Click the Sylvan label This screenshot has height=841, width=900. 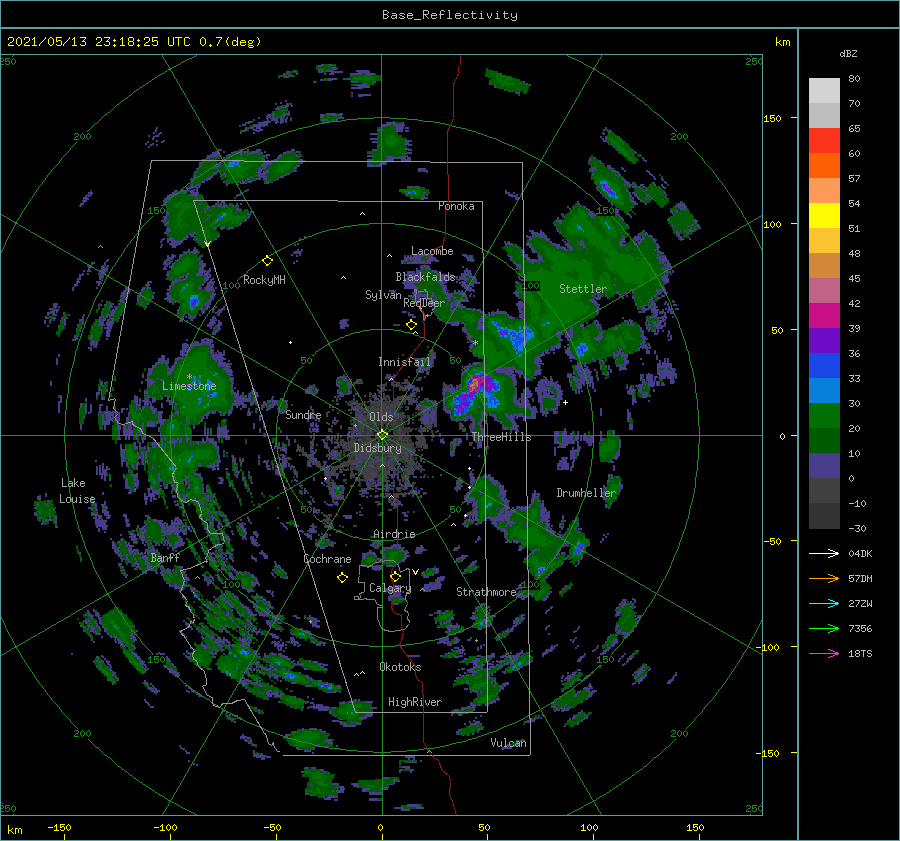point(383,295)
